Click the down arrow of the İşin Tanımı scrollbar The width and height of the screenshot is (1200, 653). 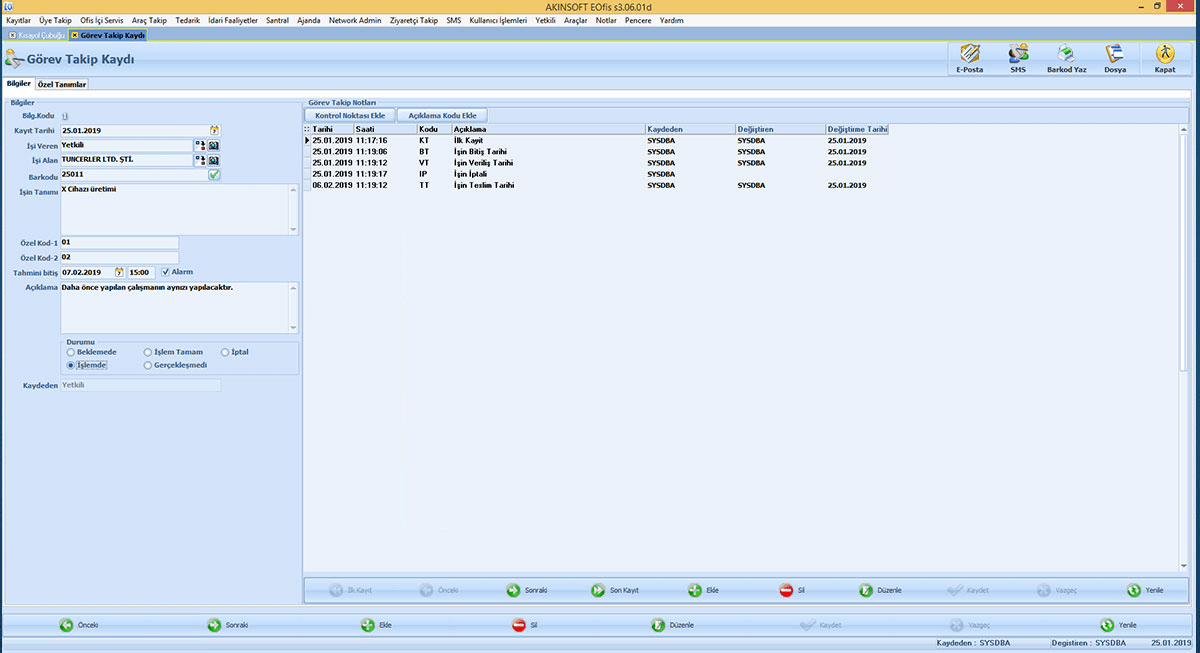coord(293,229)
